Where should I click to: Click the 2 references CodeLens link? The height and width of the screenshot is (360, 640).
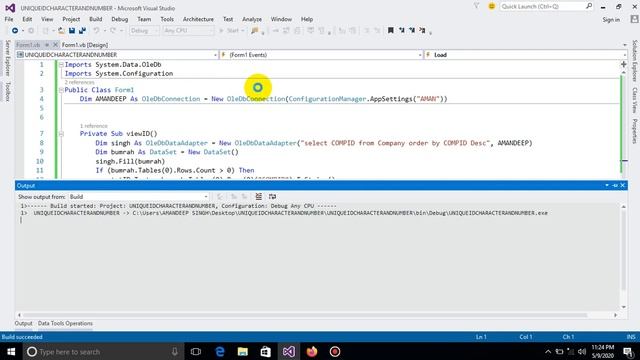(x=80, y=82)
